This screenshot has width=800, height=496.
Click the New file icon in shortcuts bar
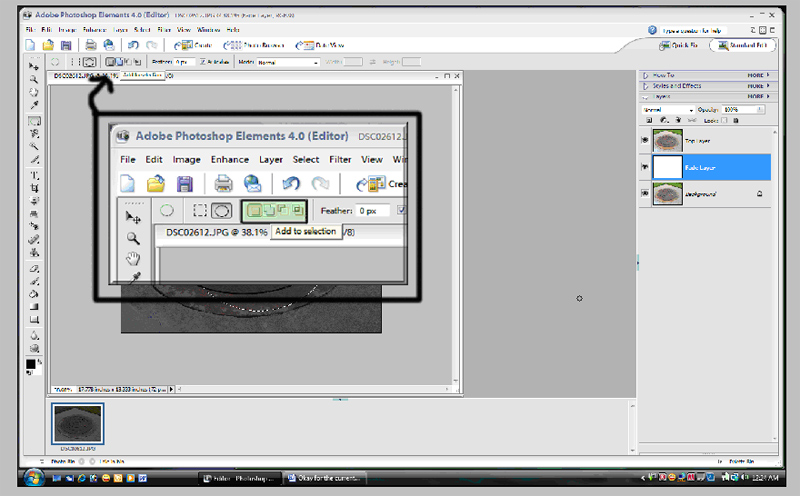click(30, 45)
